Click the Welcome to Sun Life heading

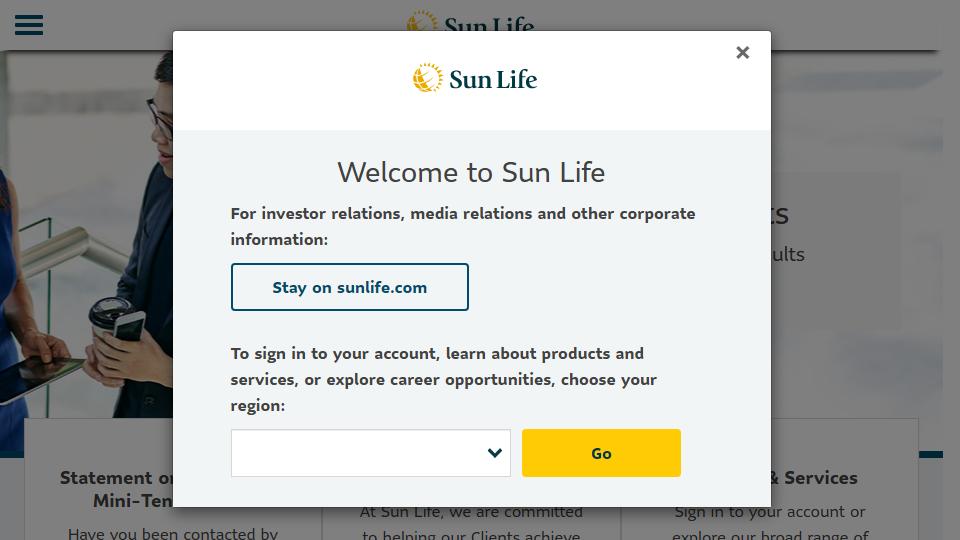coord(471,173)
